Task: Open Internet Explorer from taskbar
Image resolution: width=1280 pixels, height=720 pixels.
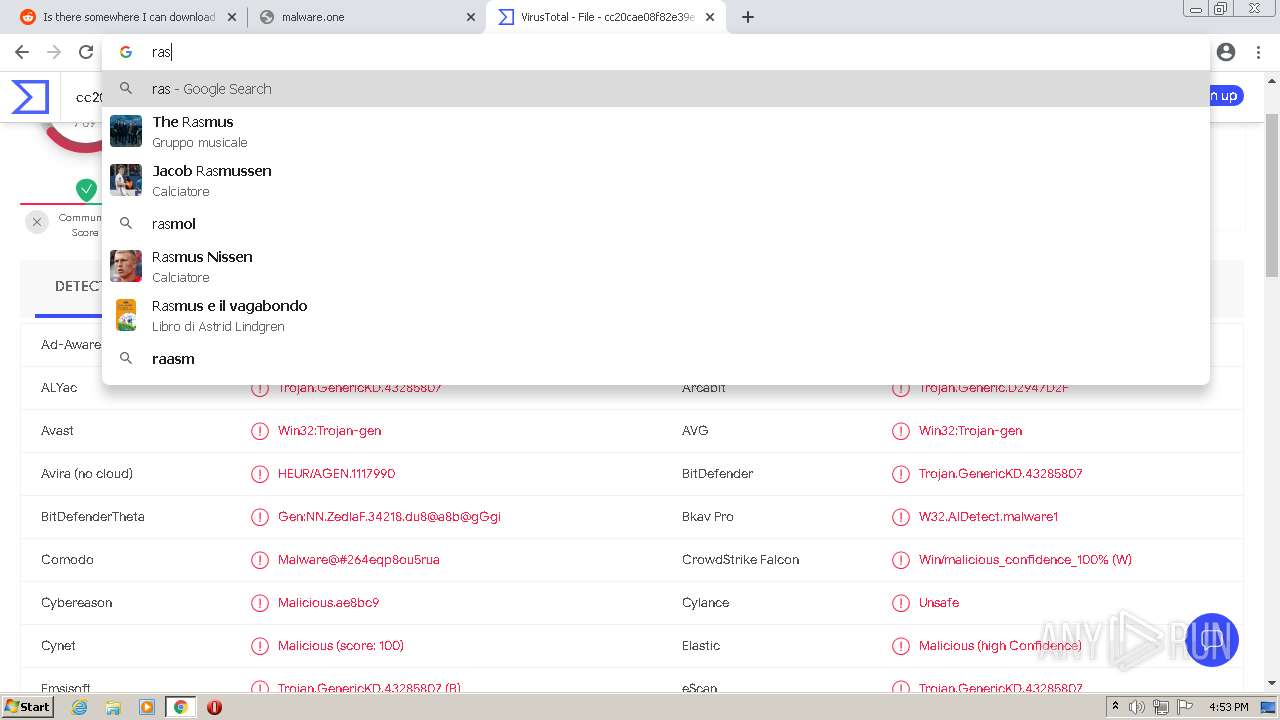Action: 80,707
